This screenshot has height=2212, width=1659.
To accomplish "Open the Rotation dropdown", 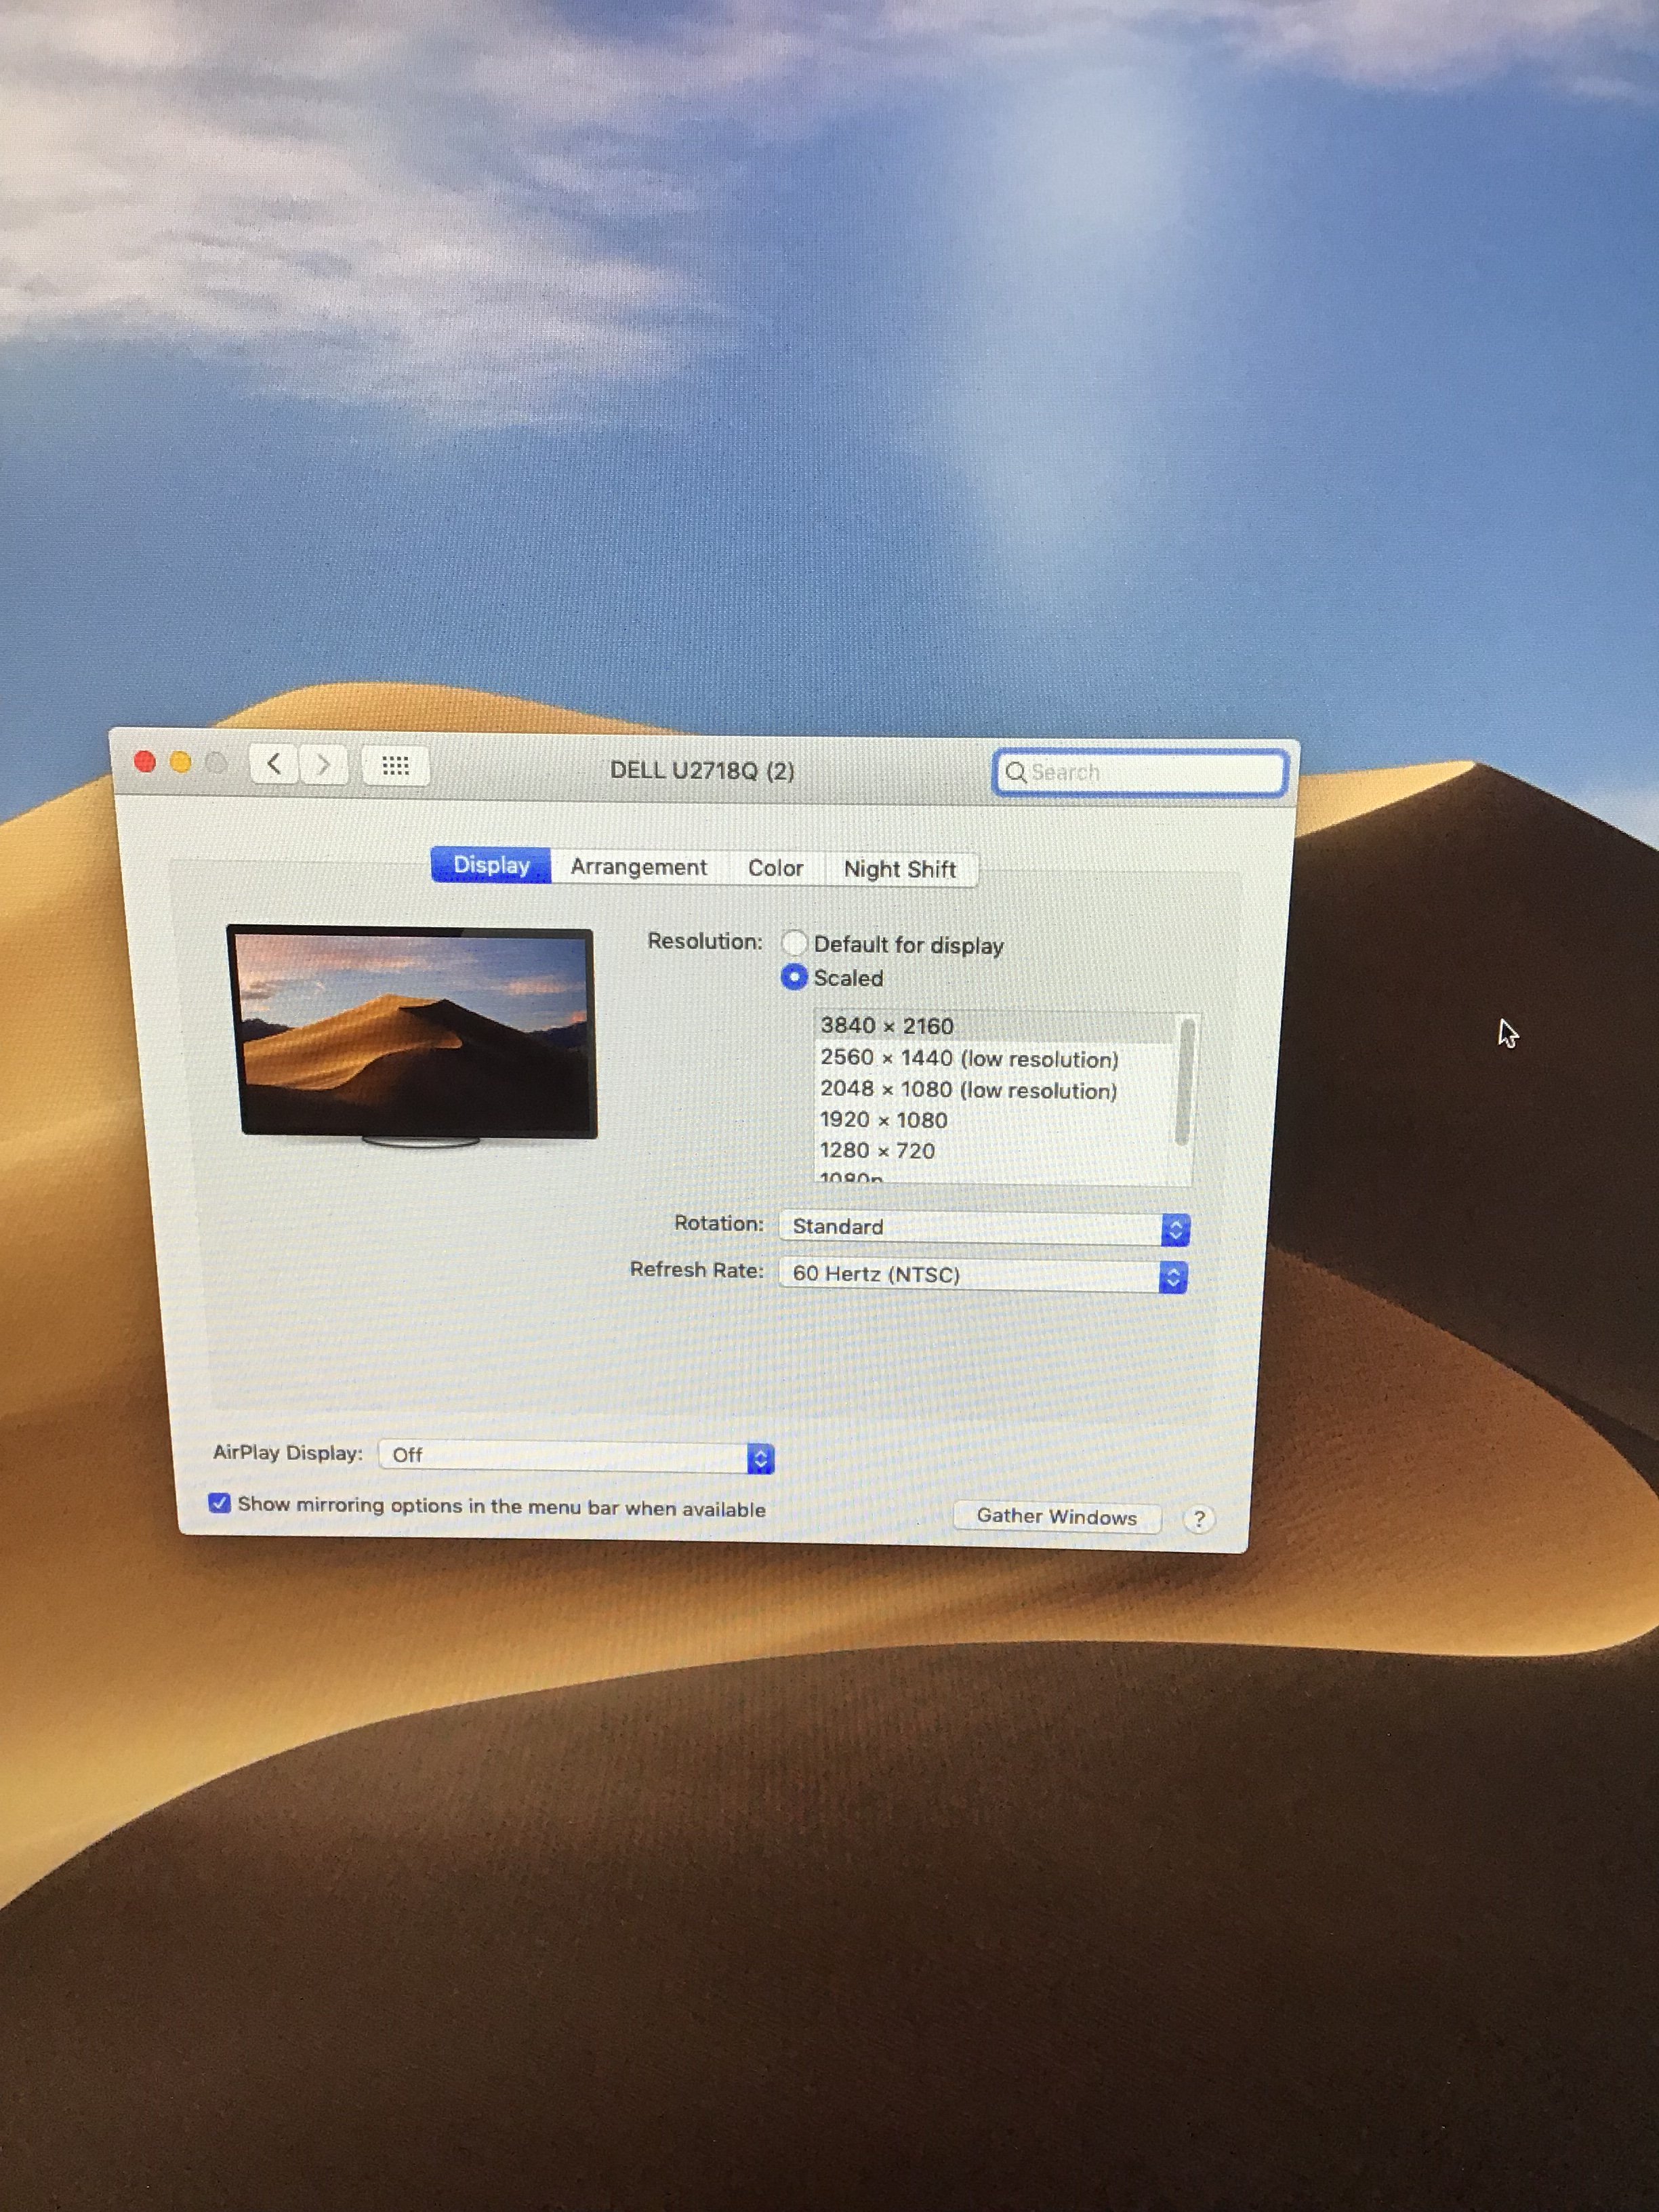I will pyautogui.click(x=984, y=1228).
